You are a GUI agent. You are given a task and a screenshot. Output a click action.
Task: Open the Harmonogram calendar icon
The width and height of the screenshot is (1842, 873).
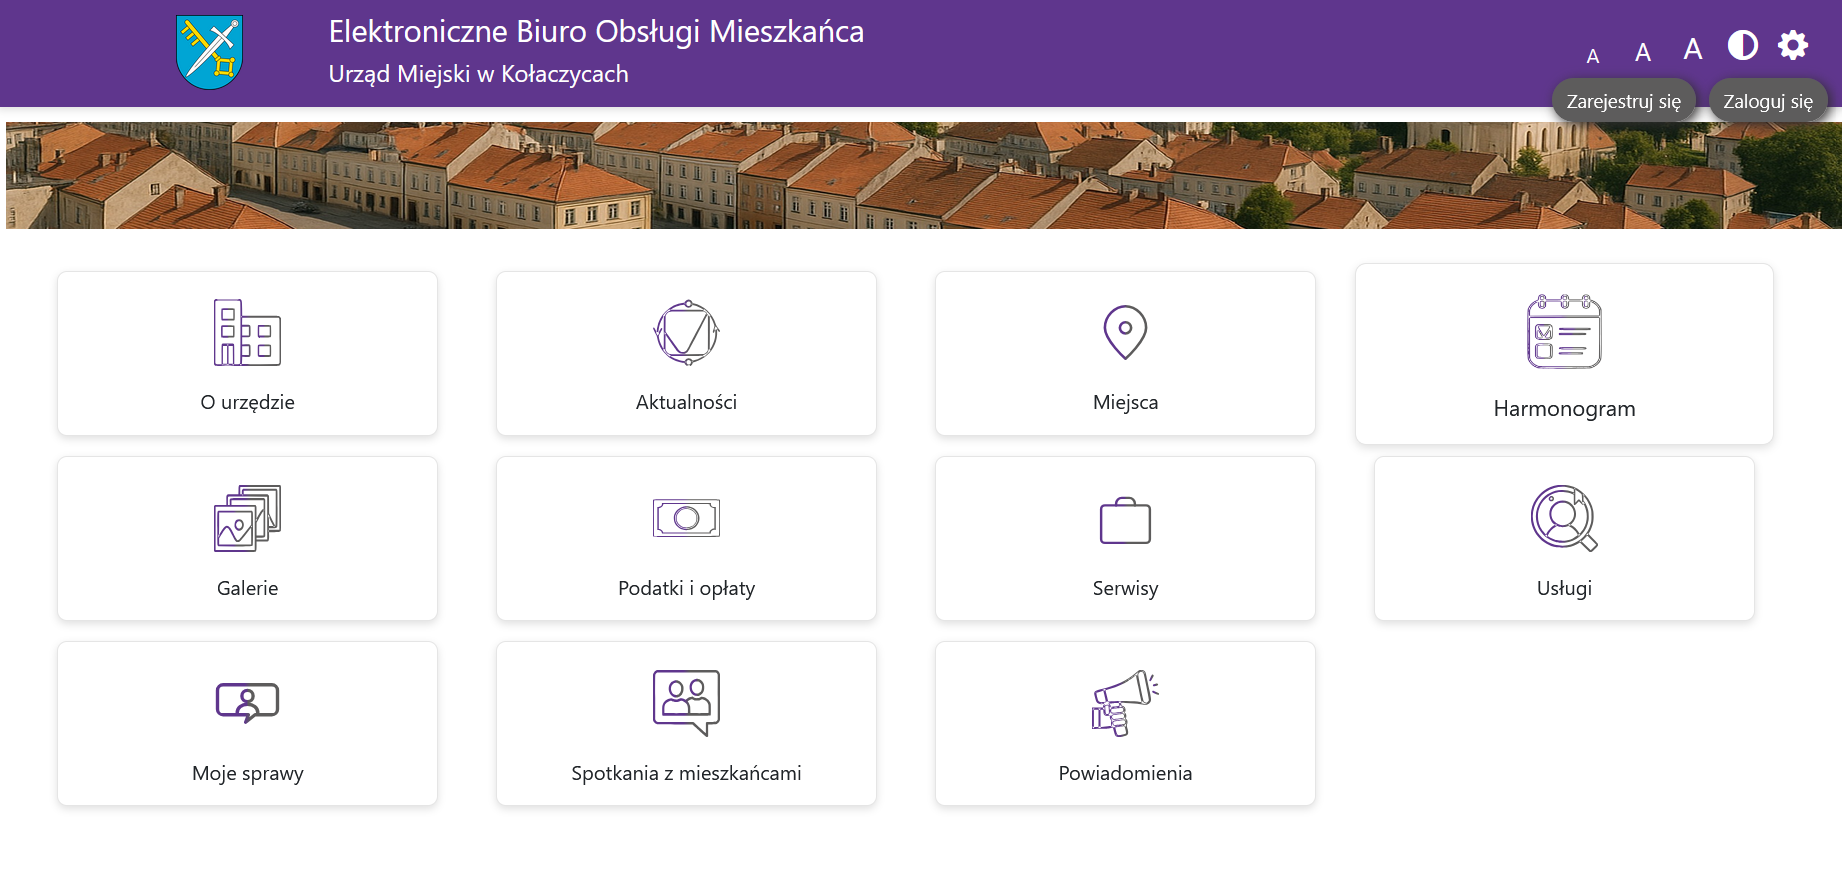click(1564, 332)
